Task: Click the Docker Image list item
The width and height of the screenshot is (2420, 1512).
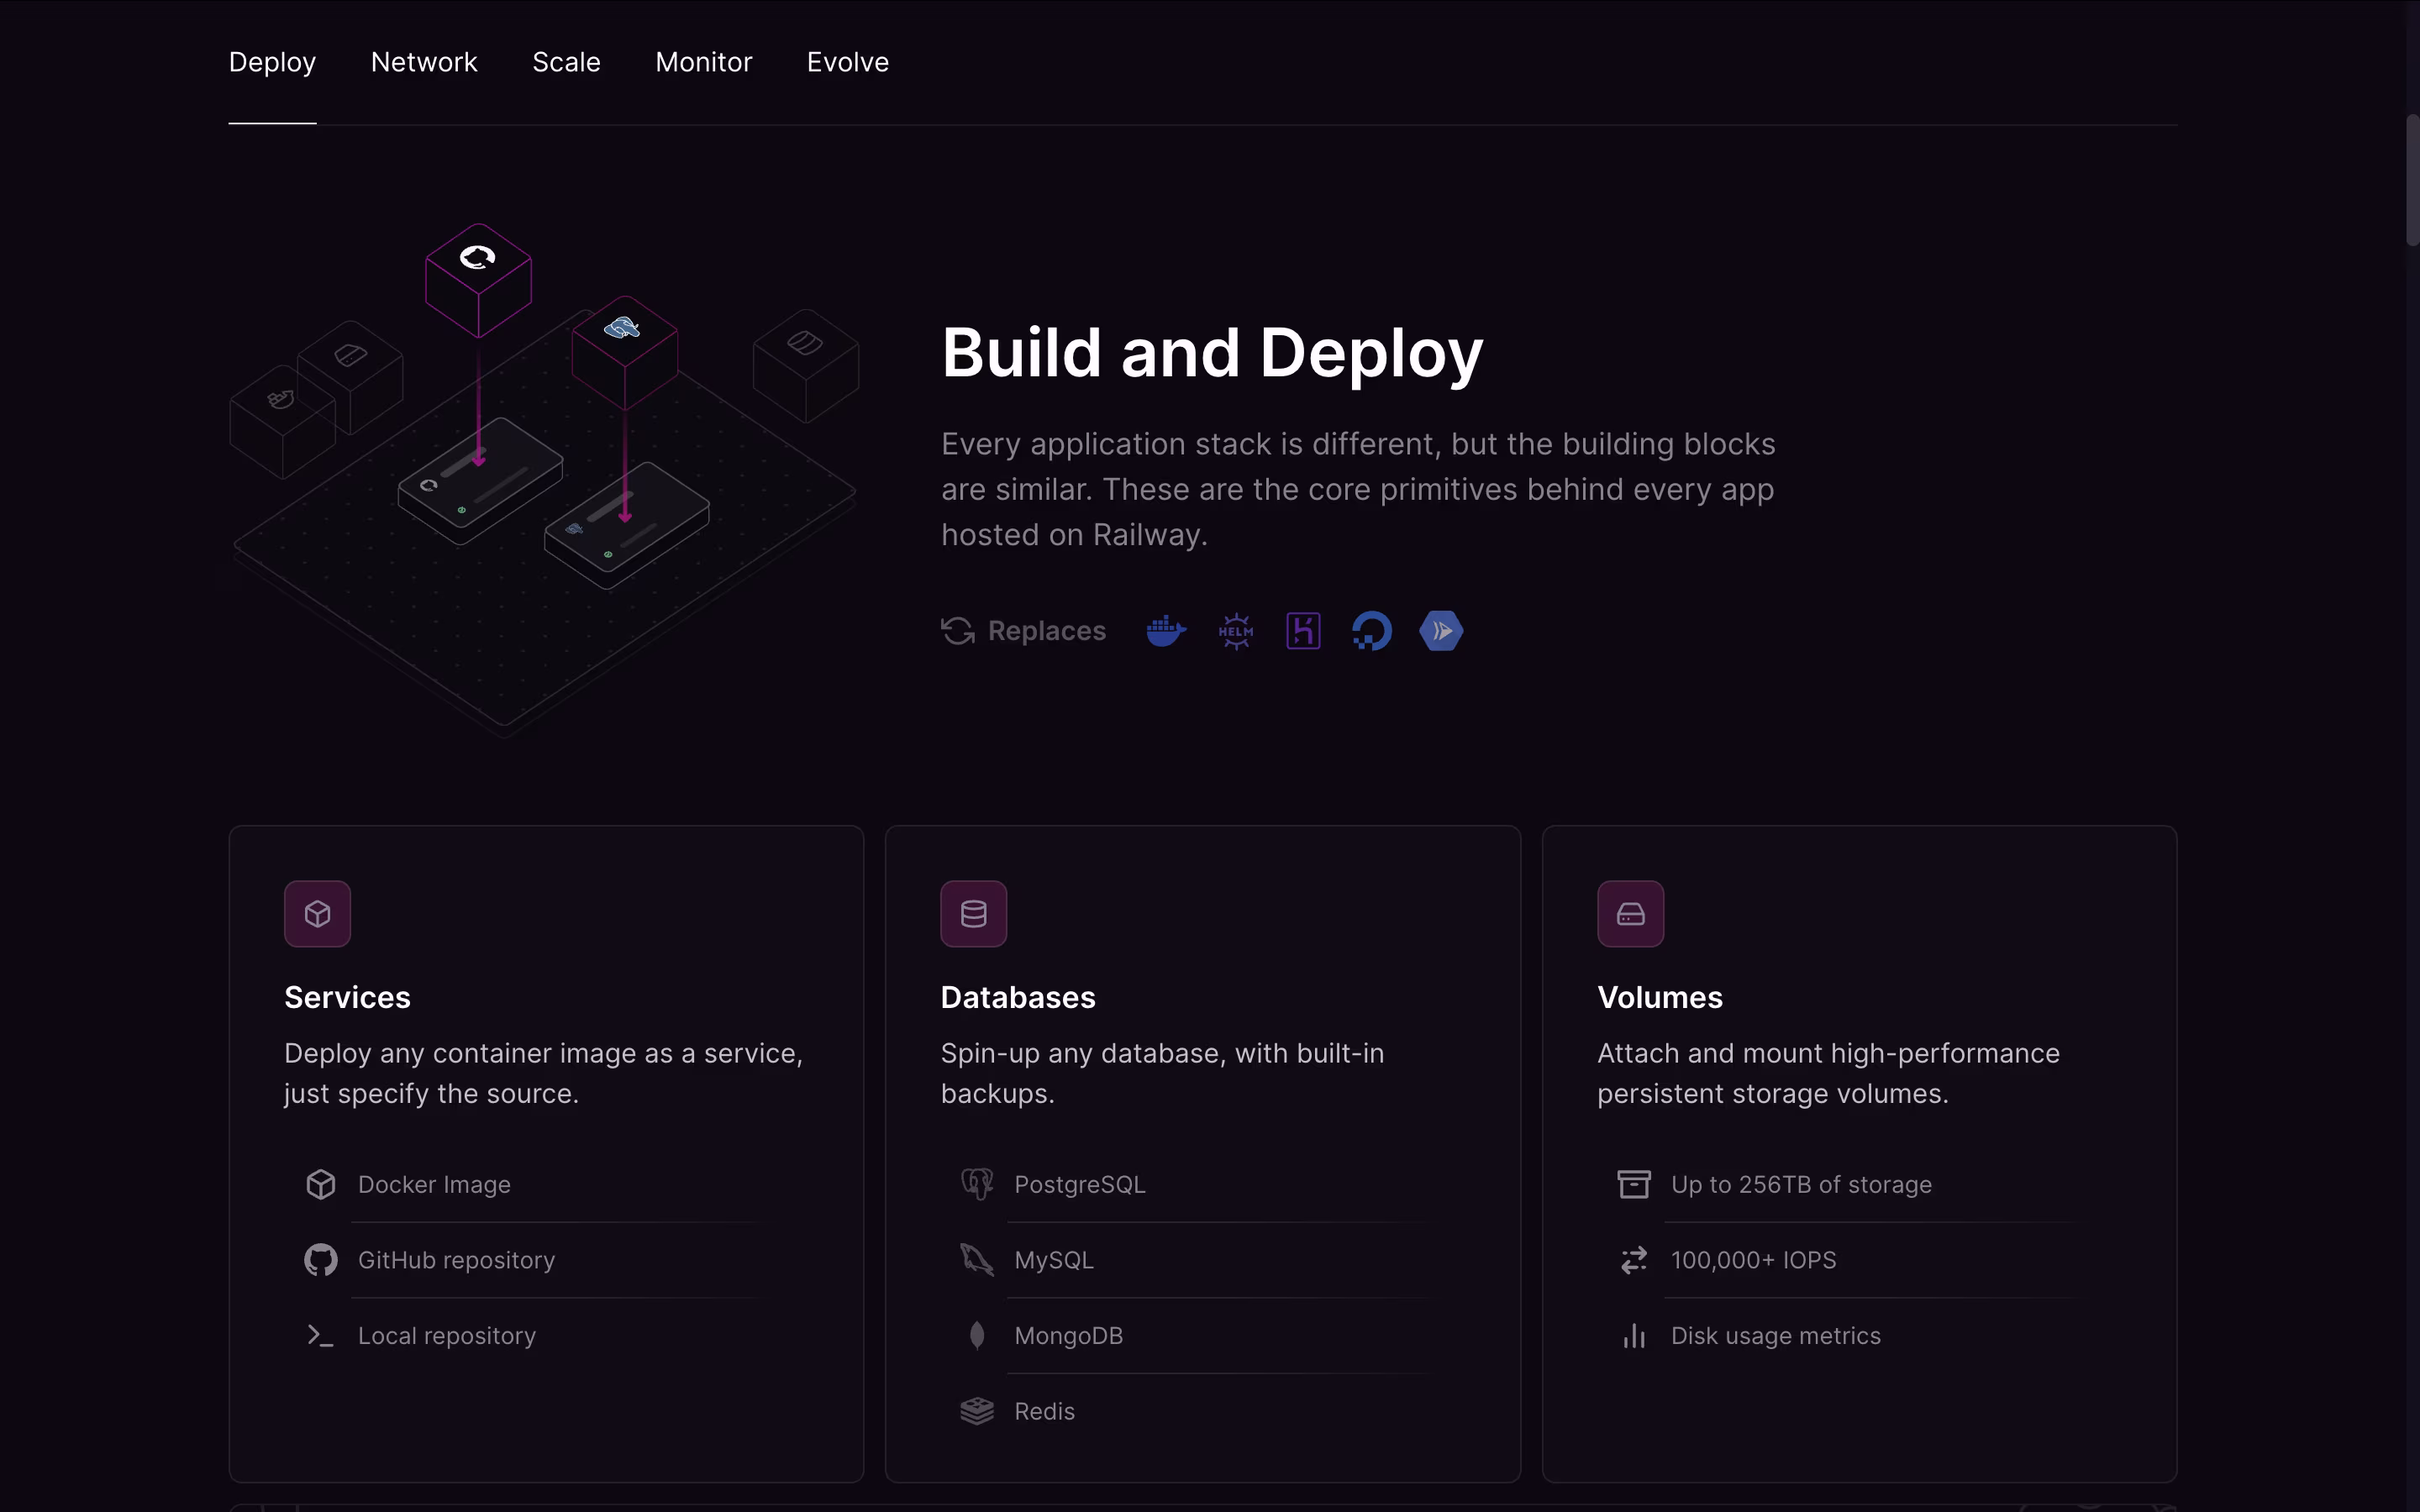Action: (434, 1184)
